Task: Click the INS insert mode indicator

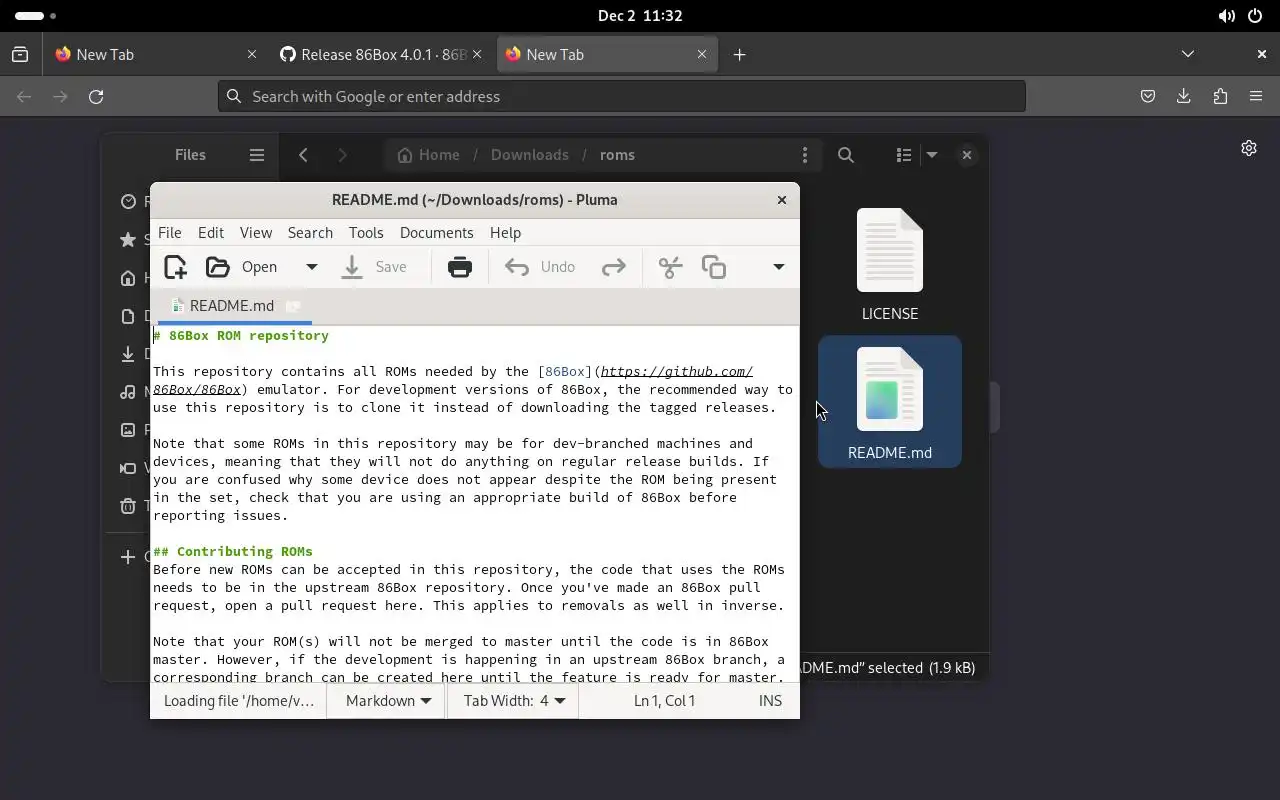Action: point(770,701)
